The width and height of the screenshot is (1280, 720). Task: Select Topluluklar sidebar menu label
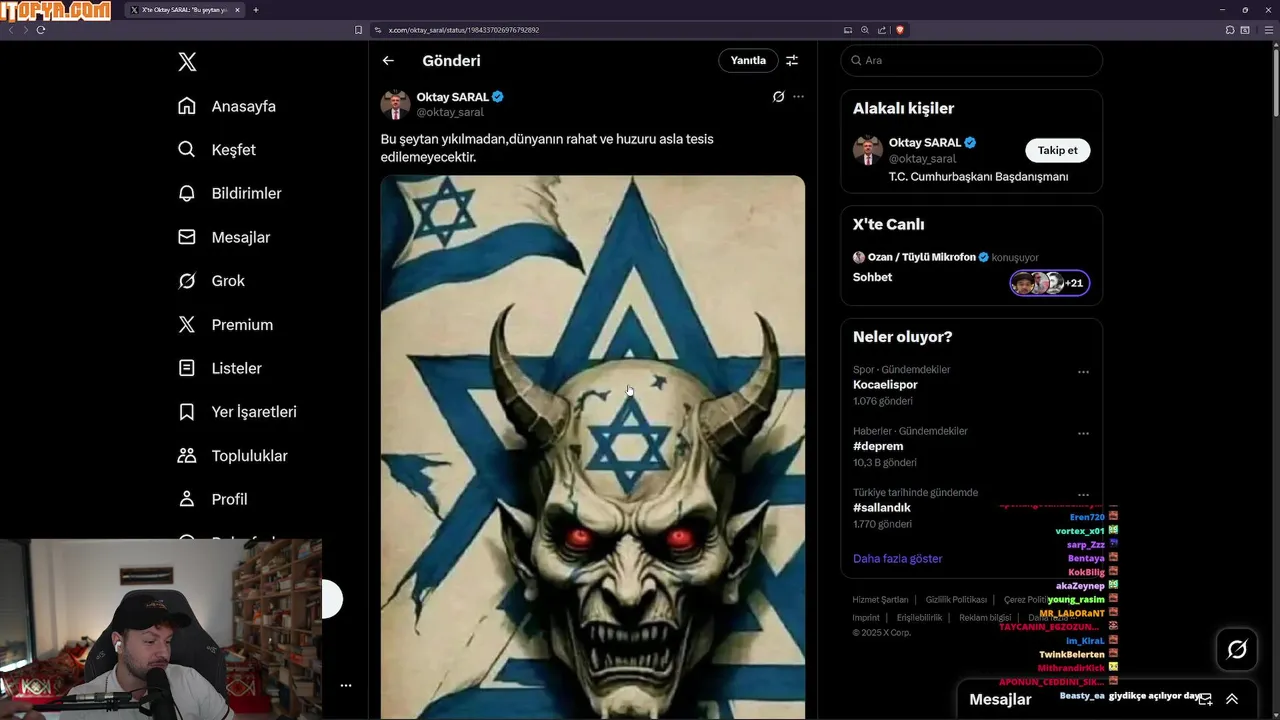tap(249, 456)
